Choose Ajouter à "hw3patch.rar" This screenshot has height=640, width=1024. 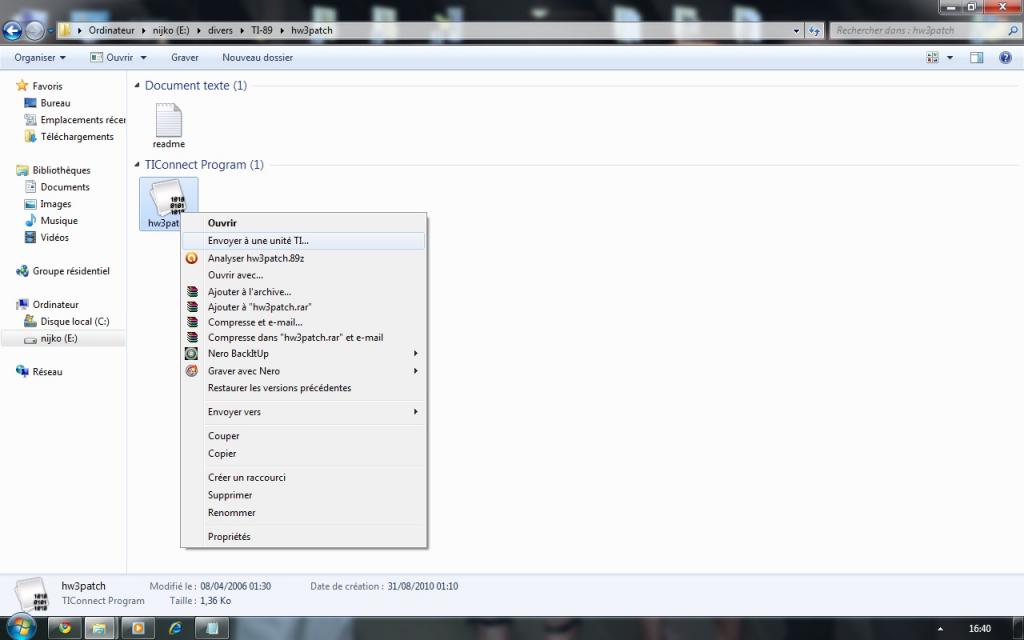[304, 307]
